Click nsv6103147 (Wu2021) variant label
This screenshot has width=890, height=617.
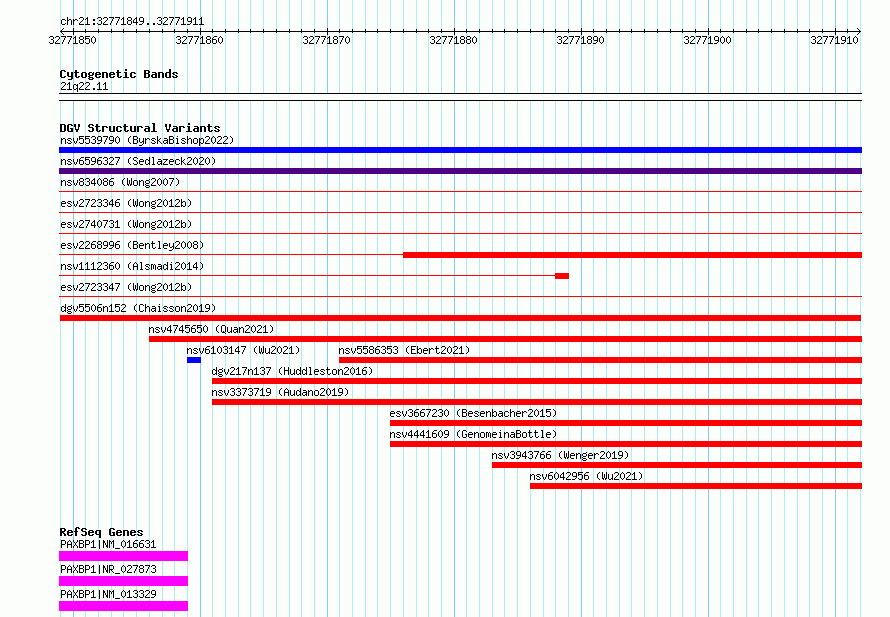coord(243,350)
